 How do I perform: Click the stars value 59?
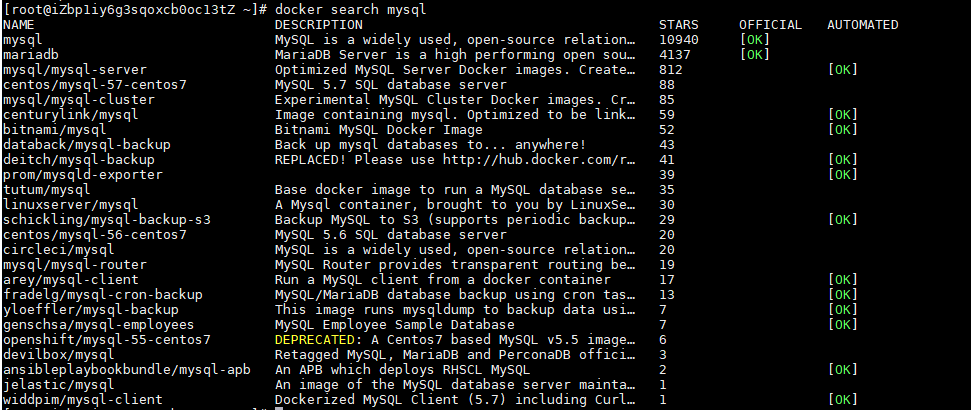(x=667, y=115)
